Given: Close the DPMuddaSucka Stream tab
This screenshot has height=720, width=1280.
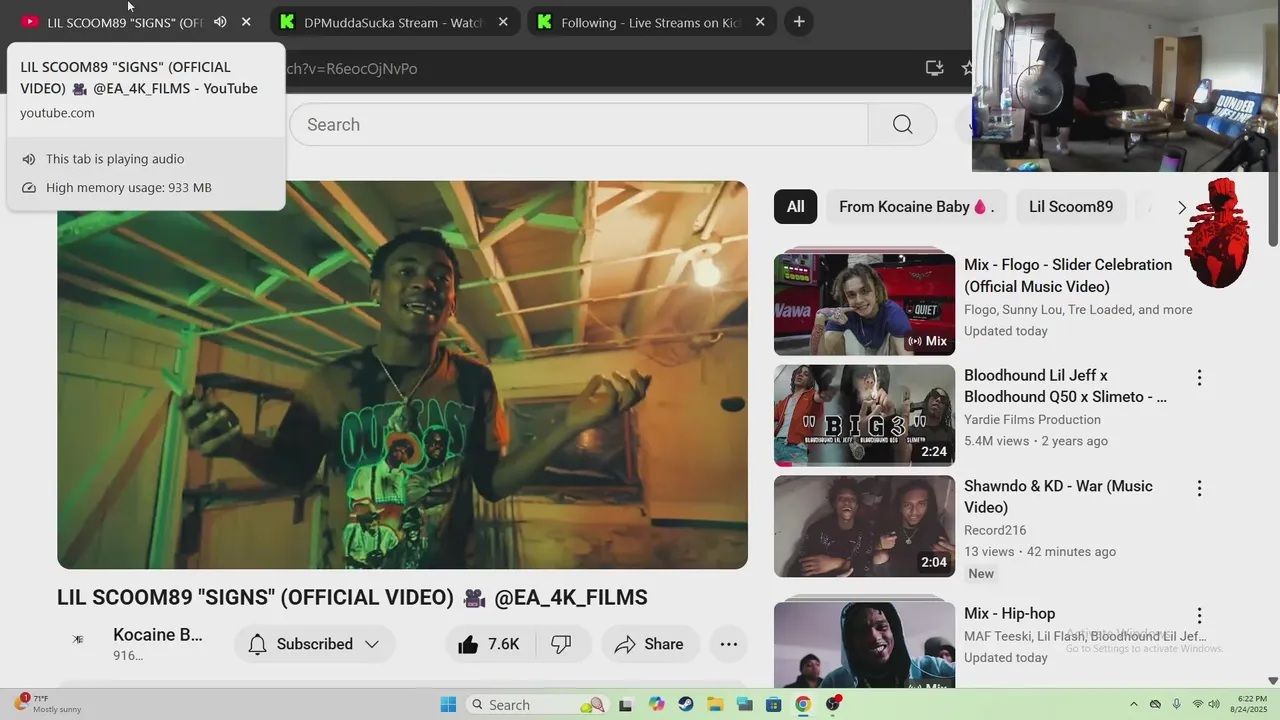Looking at the screenshot, I should point(503,22).
